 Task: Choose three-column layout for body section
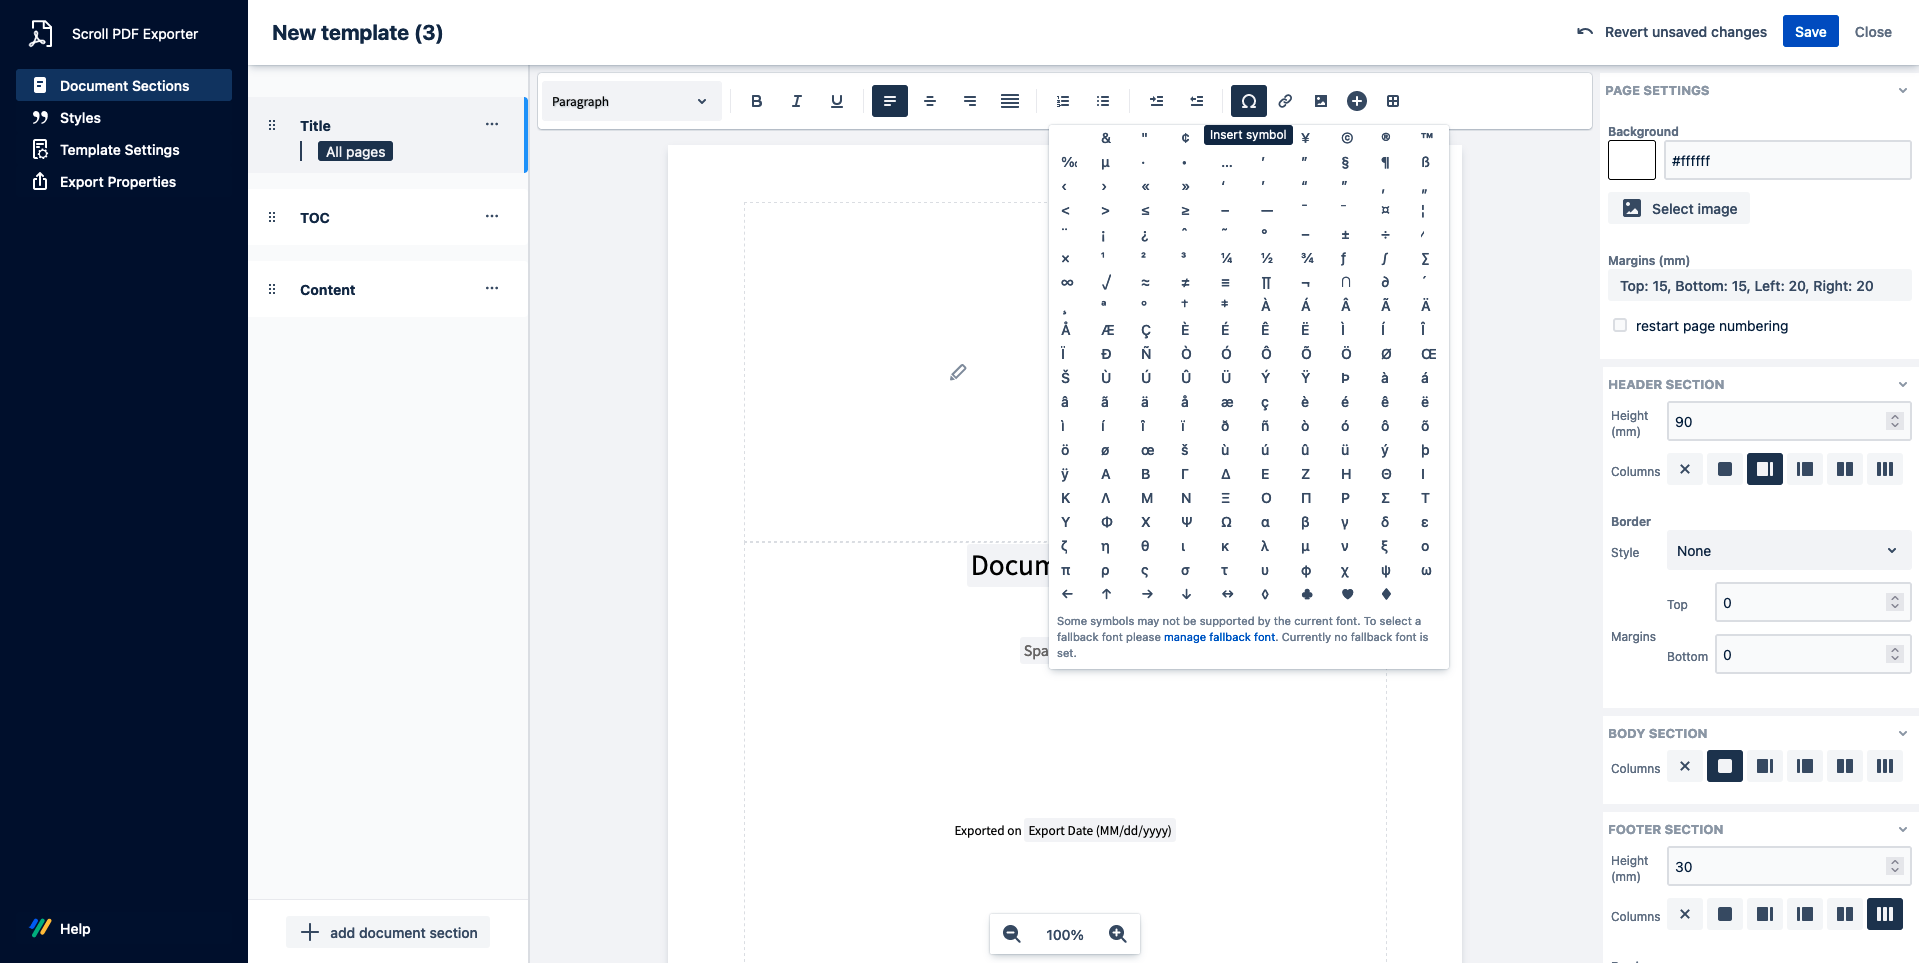pyautogui.click(x=1885, y=766)
